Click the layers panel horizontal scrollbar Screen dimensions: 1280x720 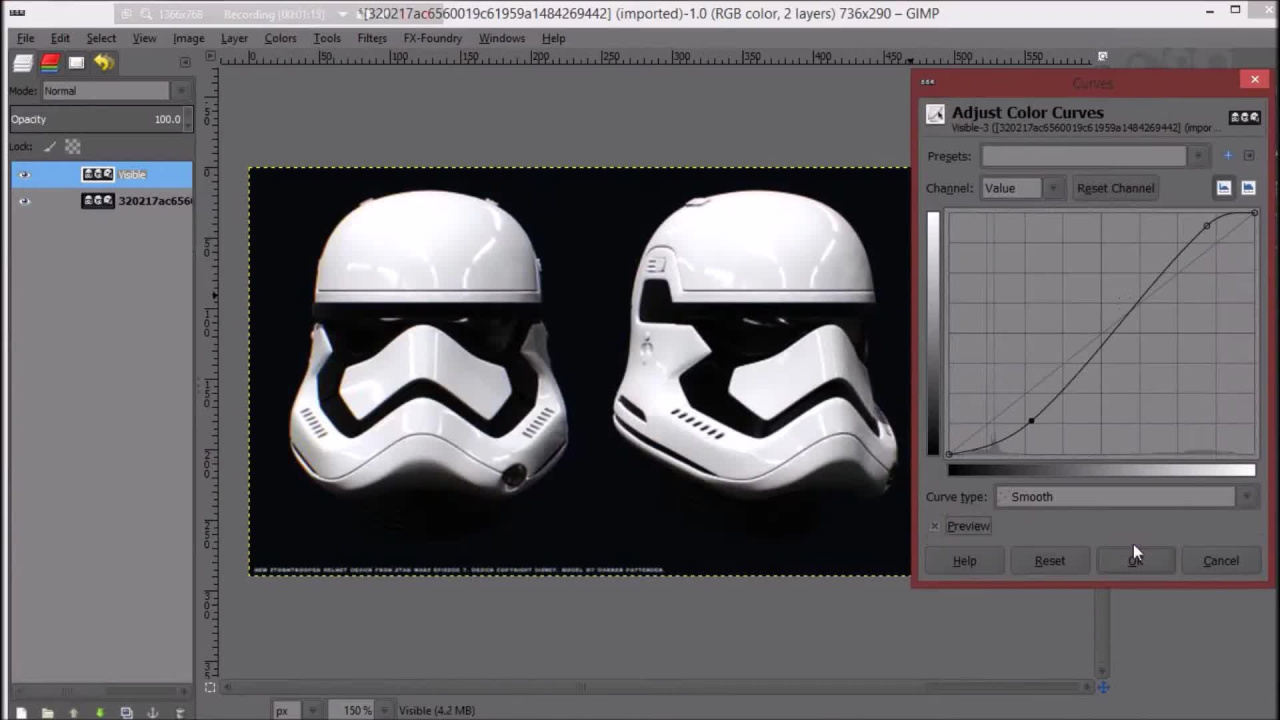point(97,691)
